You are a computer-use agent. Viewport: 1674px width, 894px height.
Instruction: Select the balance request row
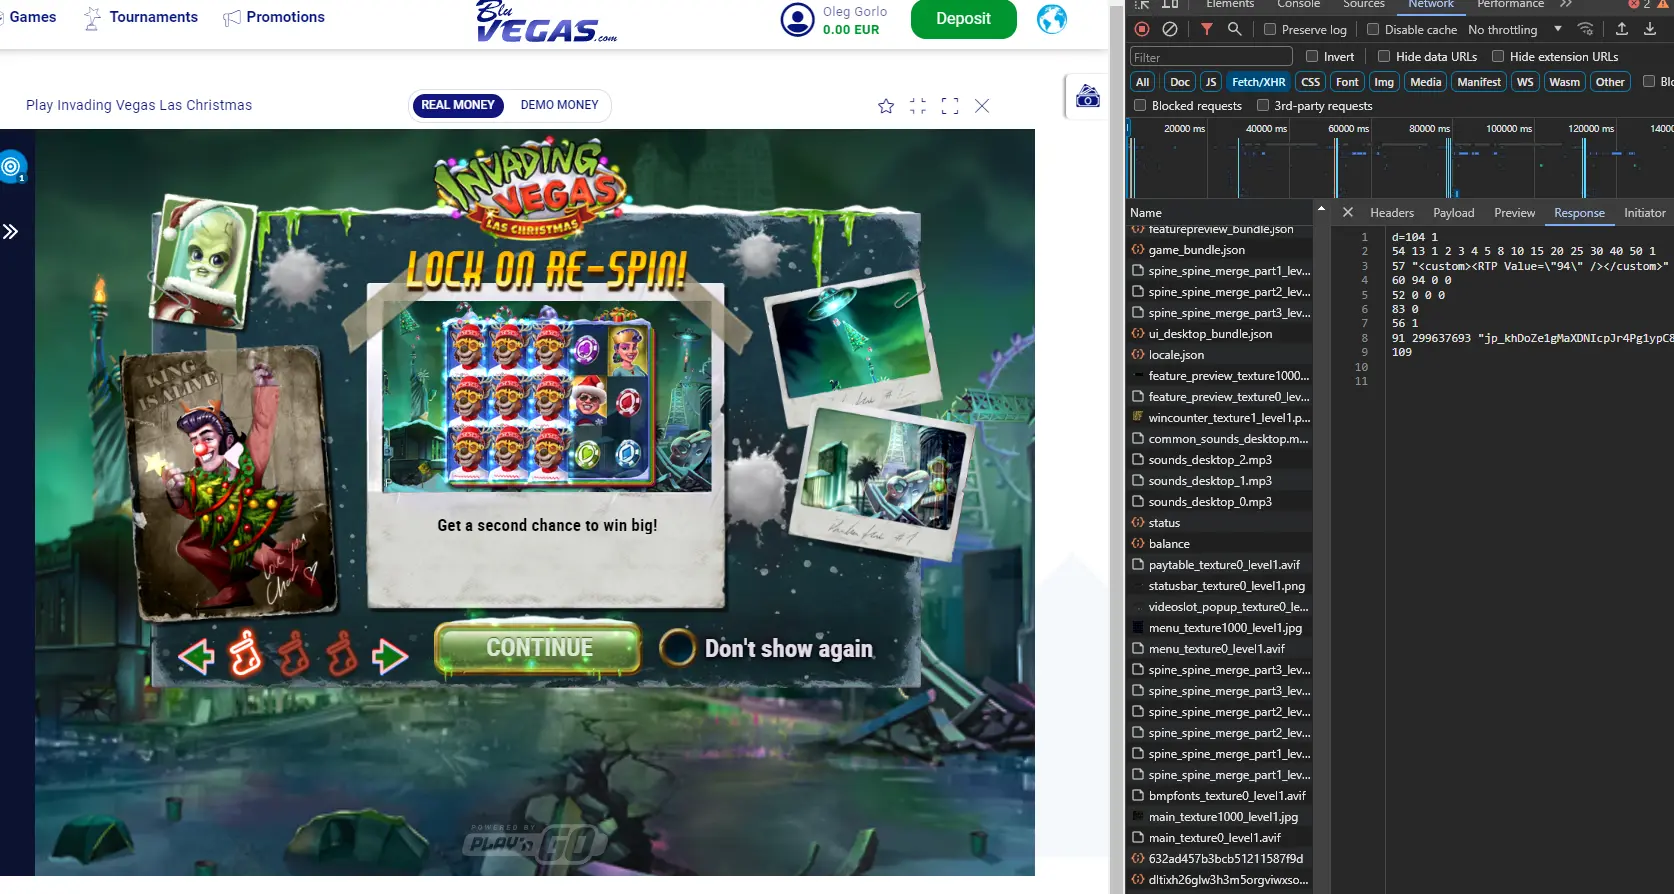click(1220, 544)
